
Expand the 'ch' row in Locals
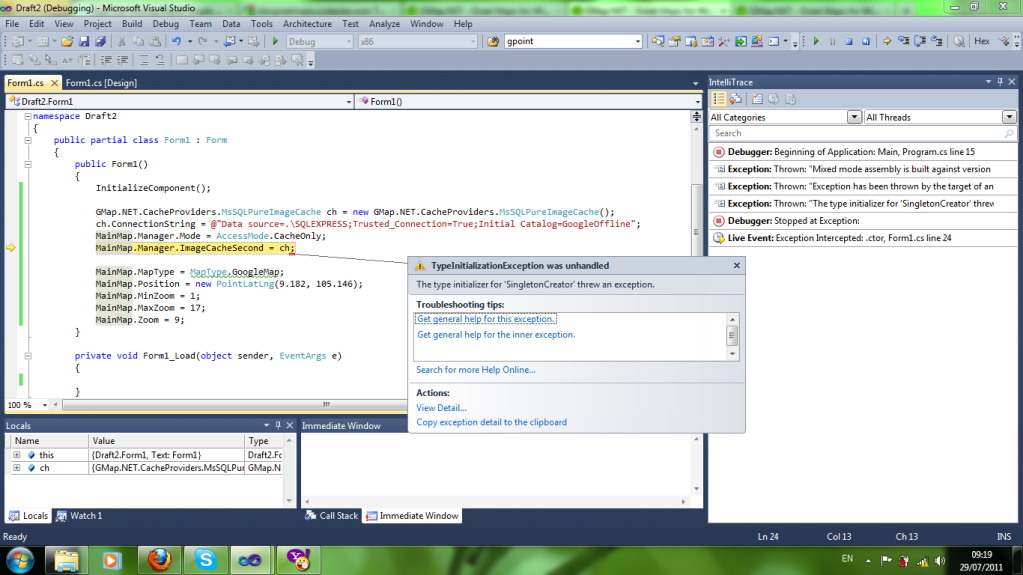tap(17, 468)
